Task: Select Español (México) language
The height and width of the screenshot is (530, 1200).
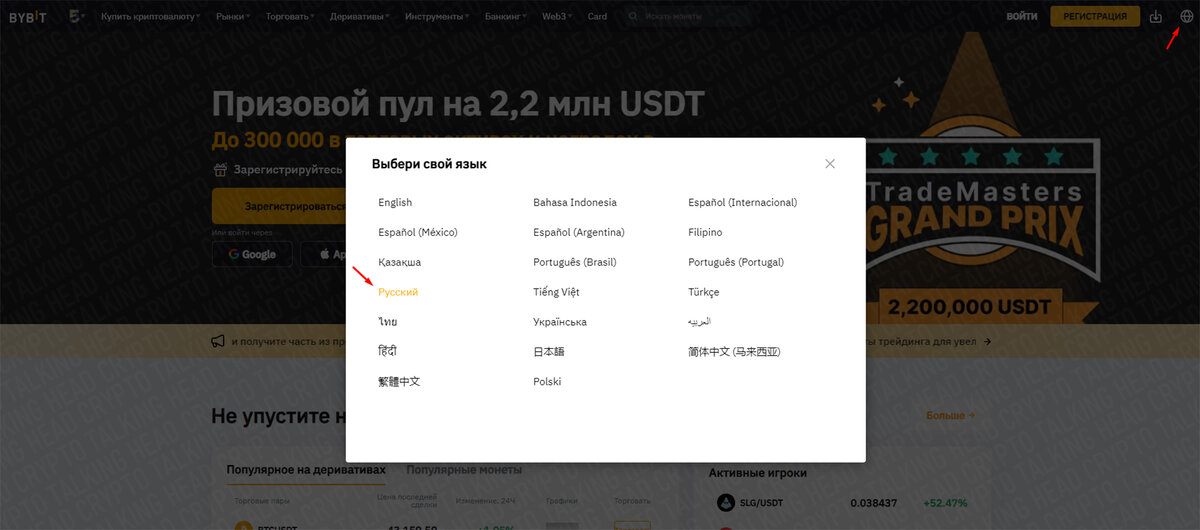Action: tap(417, 232)
